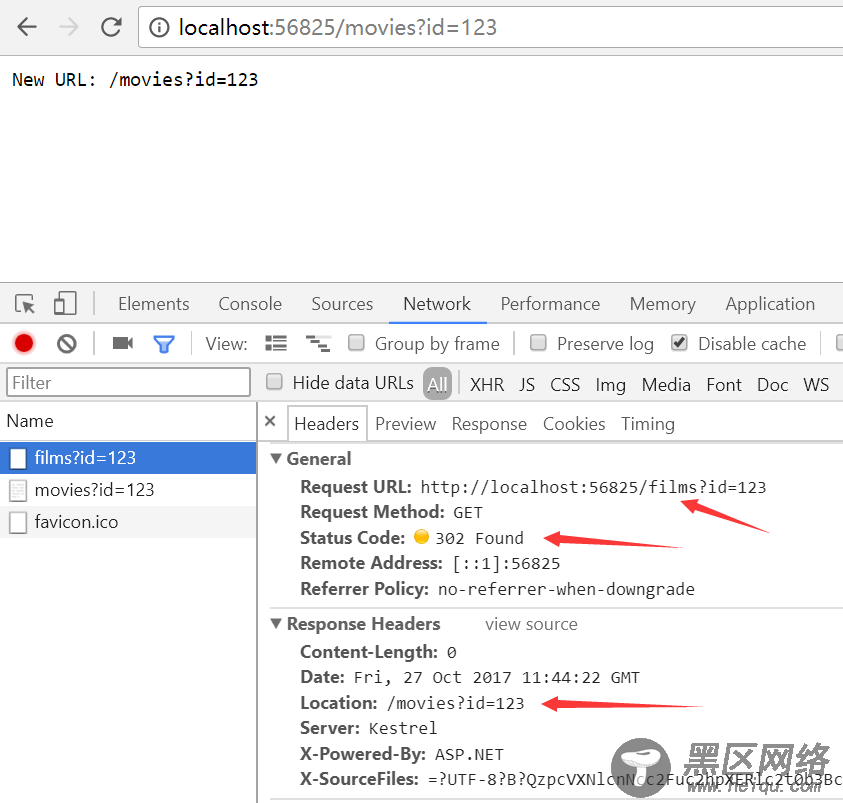This screenshot has height=803, width=843.
Task: Select the films?id=123 request row
Action: pyautogui.click(x=128, y=458)
